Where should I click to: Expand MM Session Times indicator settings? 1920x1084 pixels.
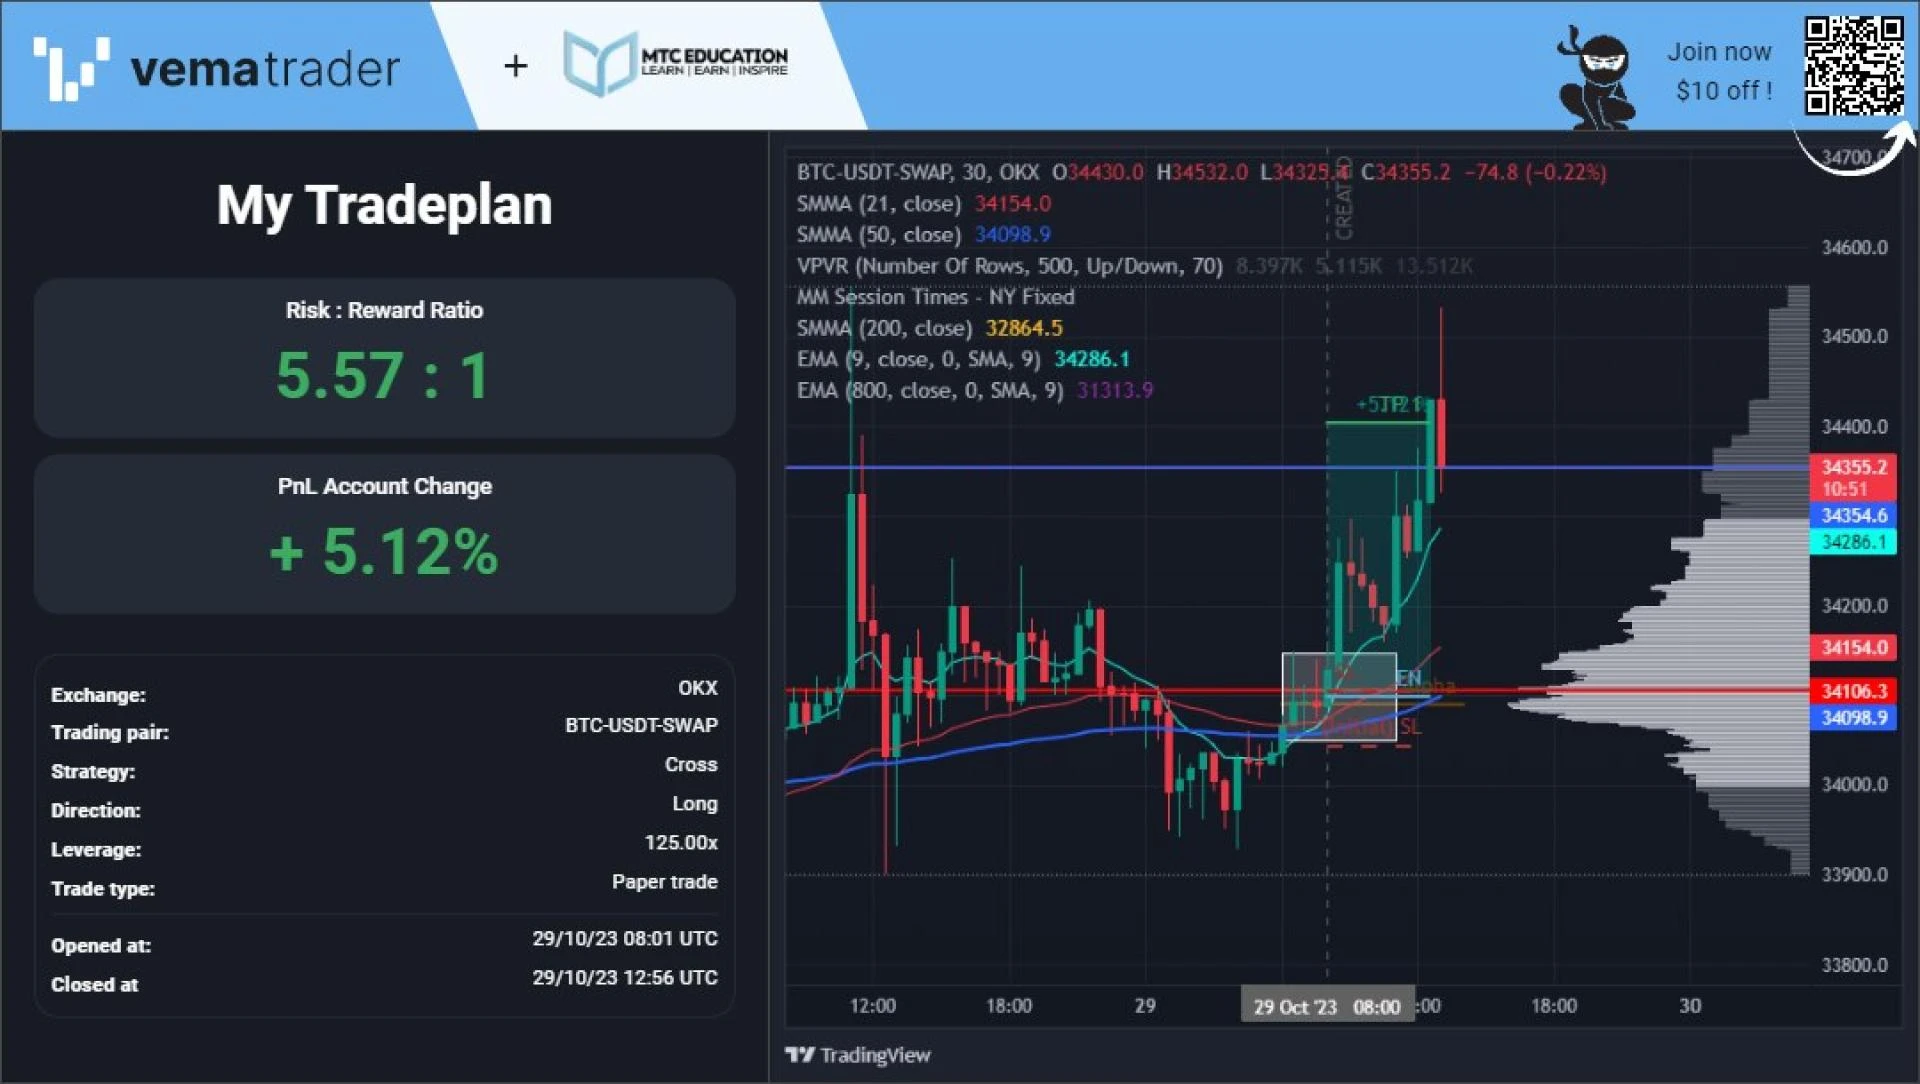point(935,297)
